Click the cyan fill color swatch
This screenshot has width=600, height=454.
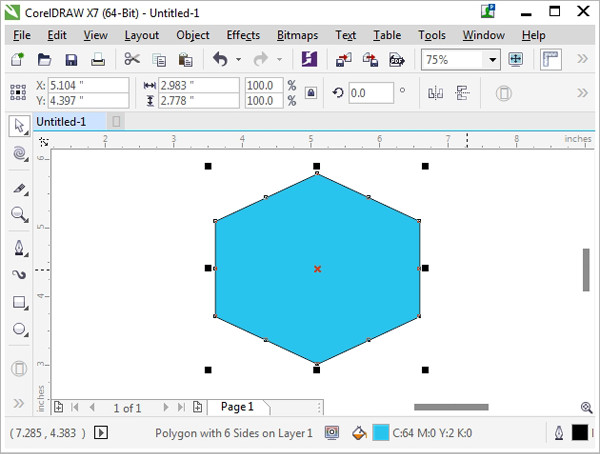pyautogui.click(x=381, y=433)
